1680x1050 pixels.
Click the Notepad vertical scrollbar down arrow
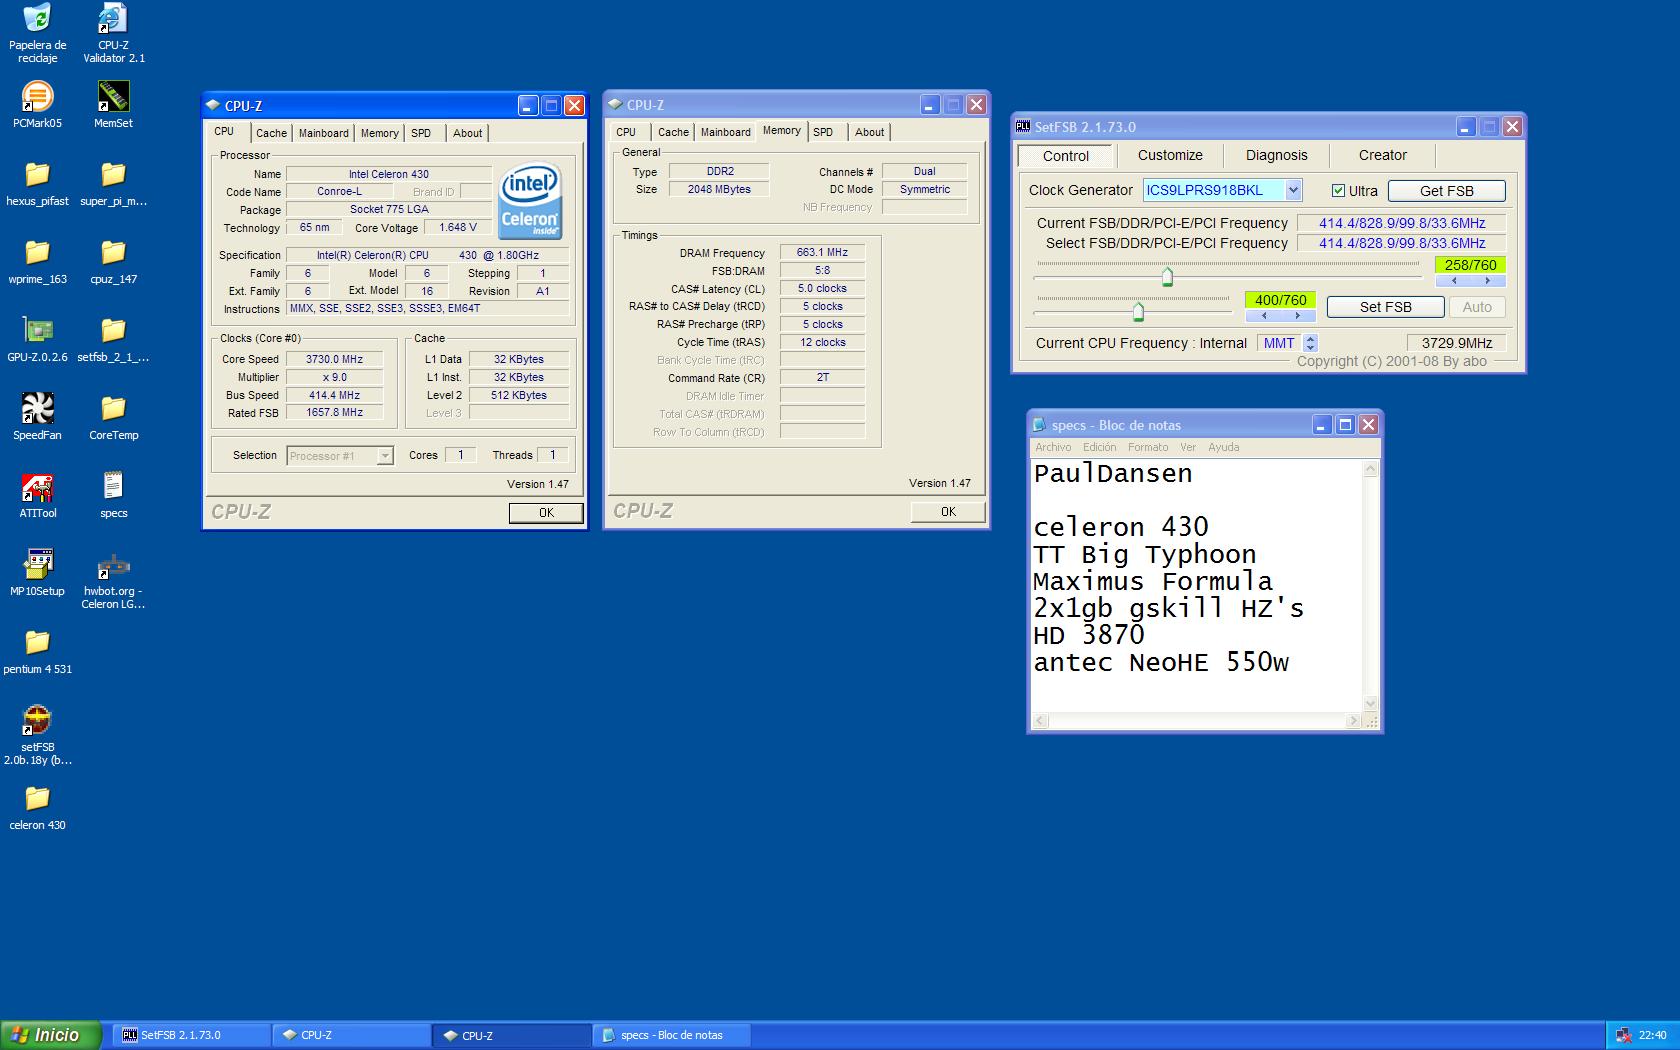coord(1371,703)
